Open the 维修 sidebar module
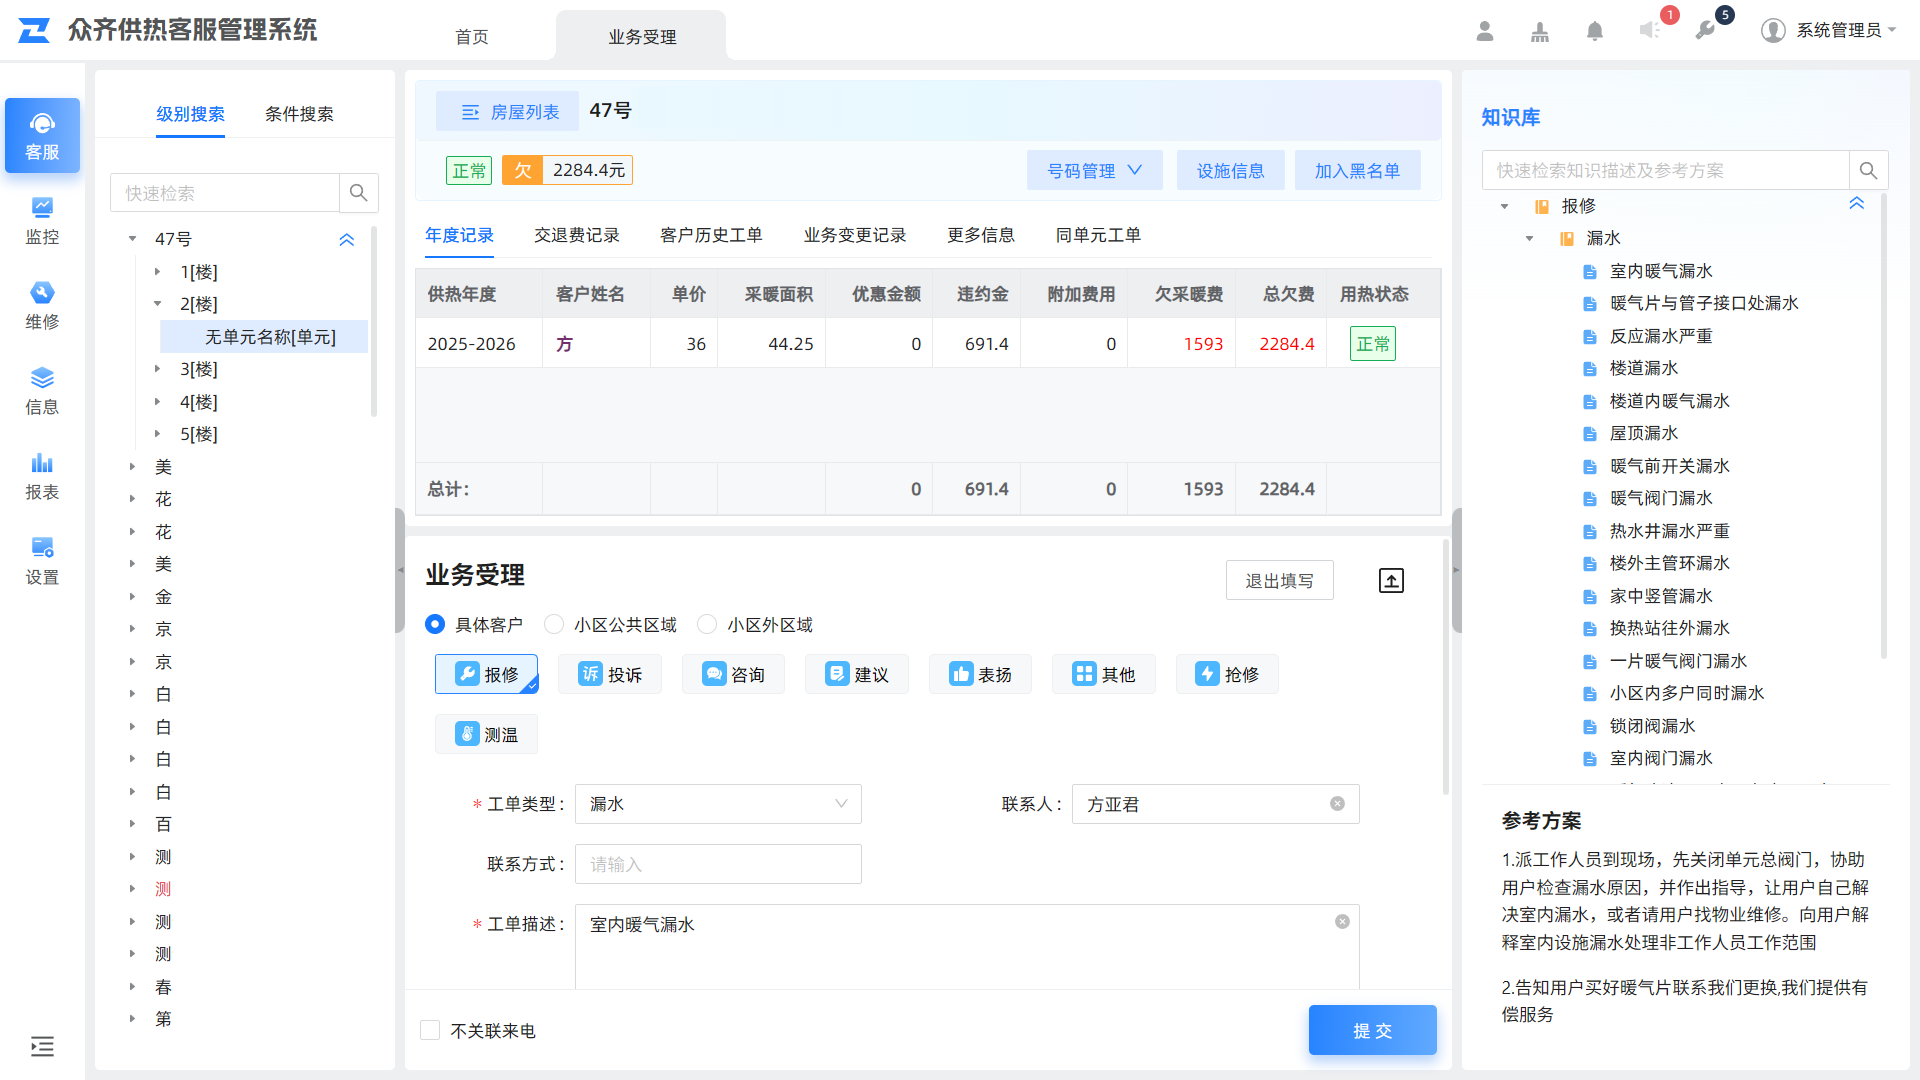The image size is (1920, 1080). coord(42,306)
